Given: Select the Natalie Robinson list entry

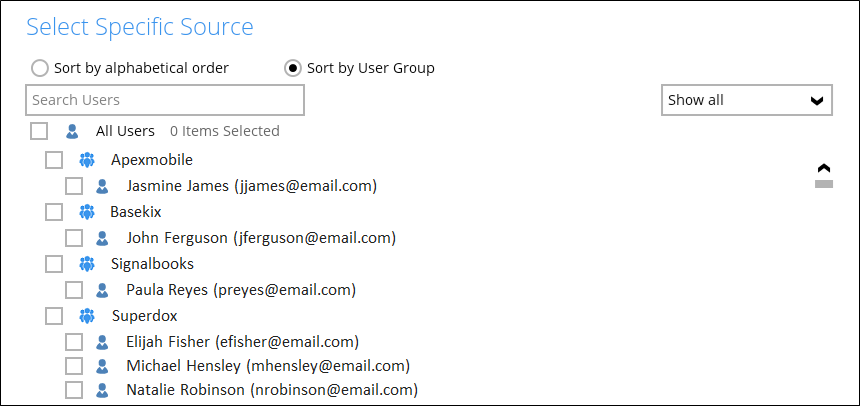Looking at the screenshot, I should [271, 390].
